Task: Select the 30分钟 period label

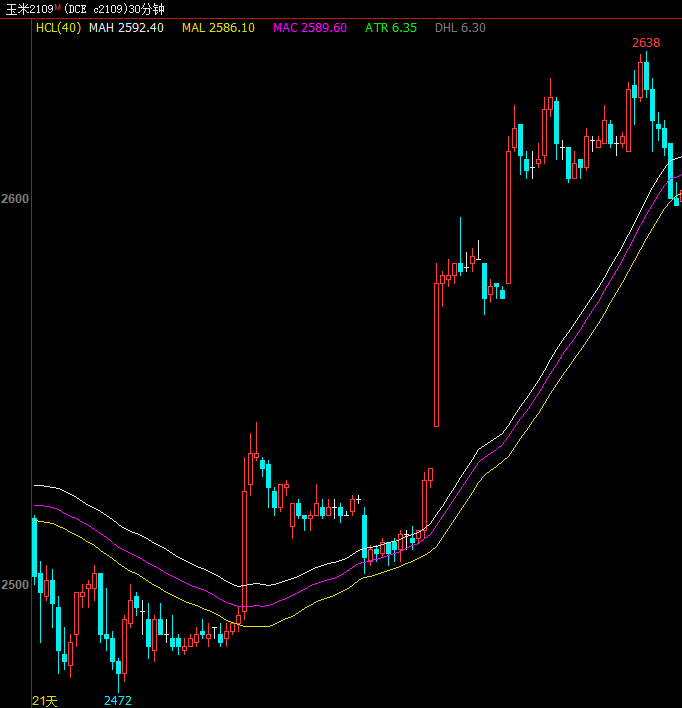Action: pyautogui.click(x=146, y=9)
